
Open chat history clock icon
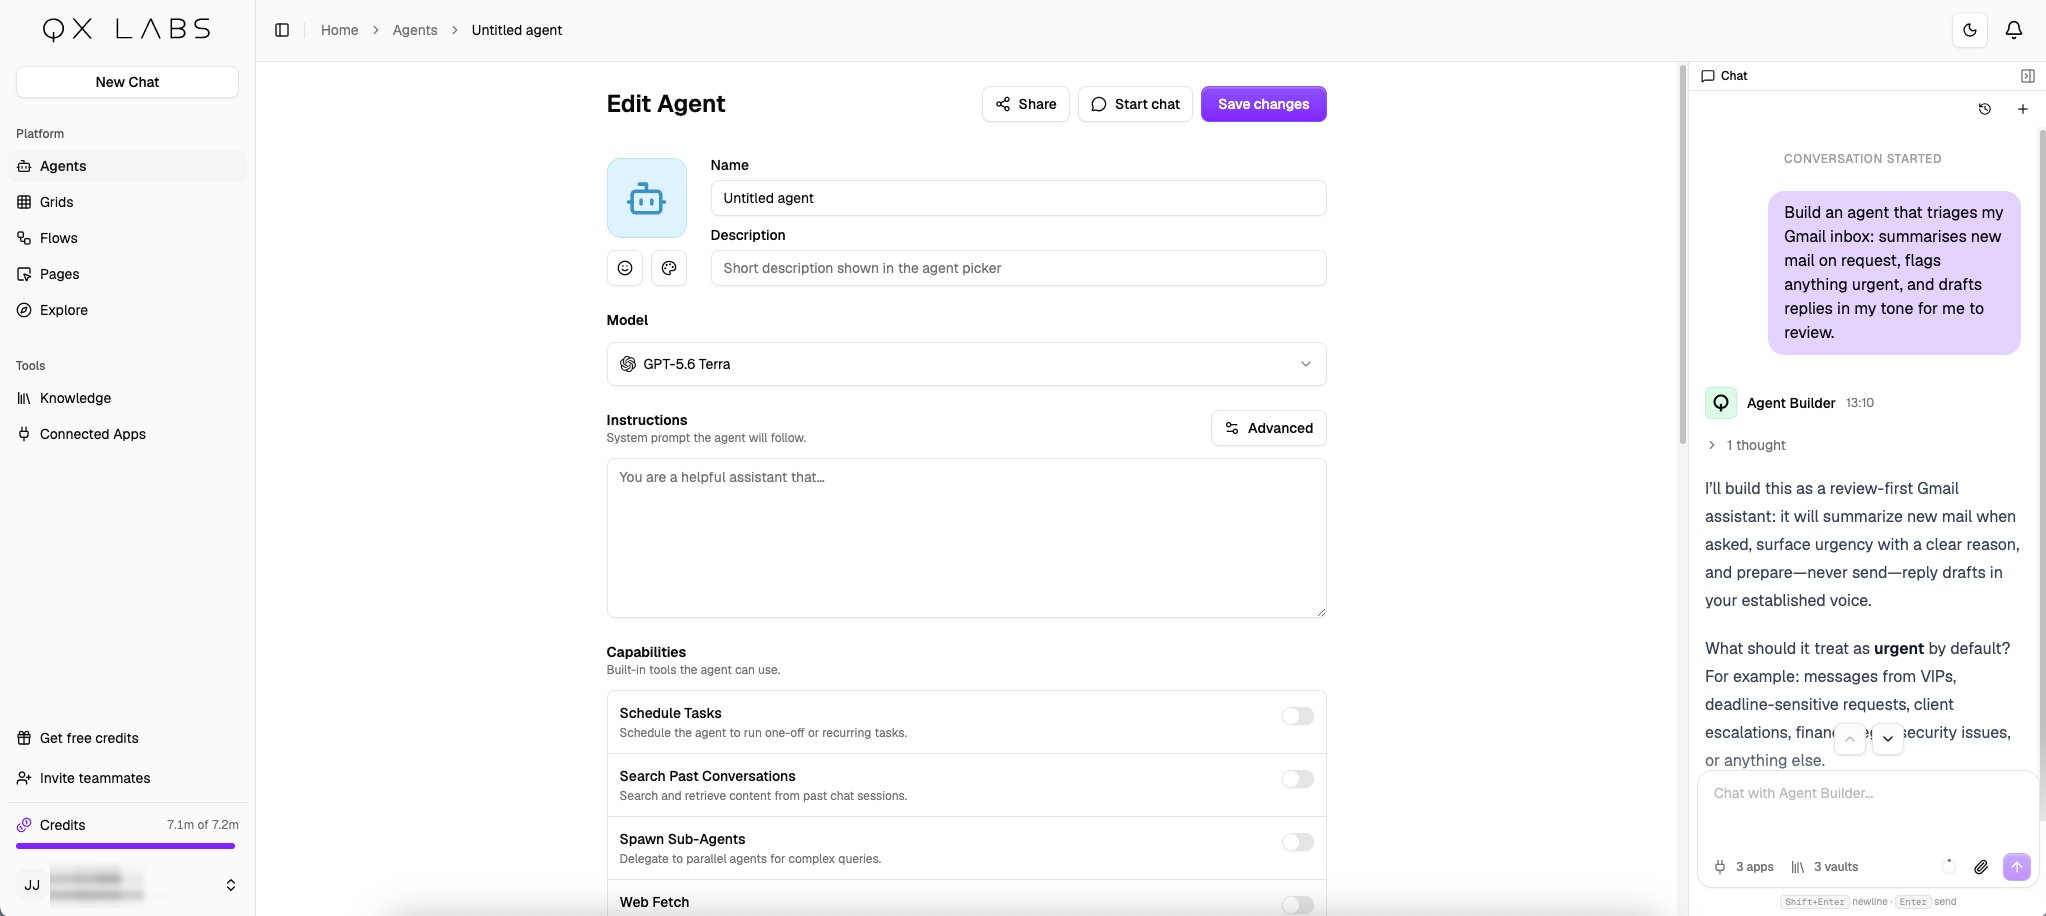1985,109
